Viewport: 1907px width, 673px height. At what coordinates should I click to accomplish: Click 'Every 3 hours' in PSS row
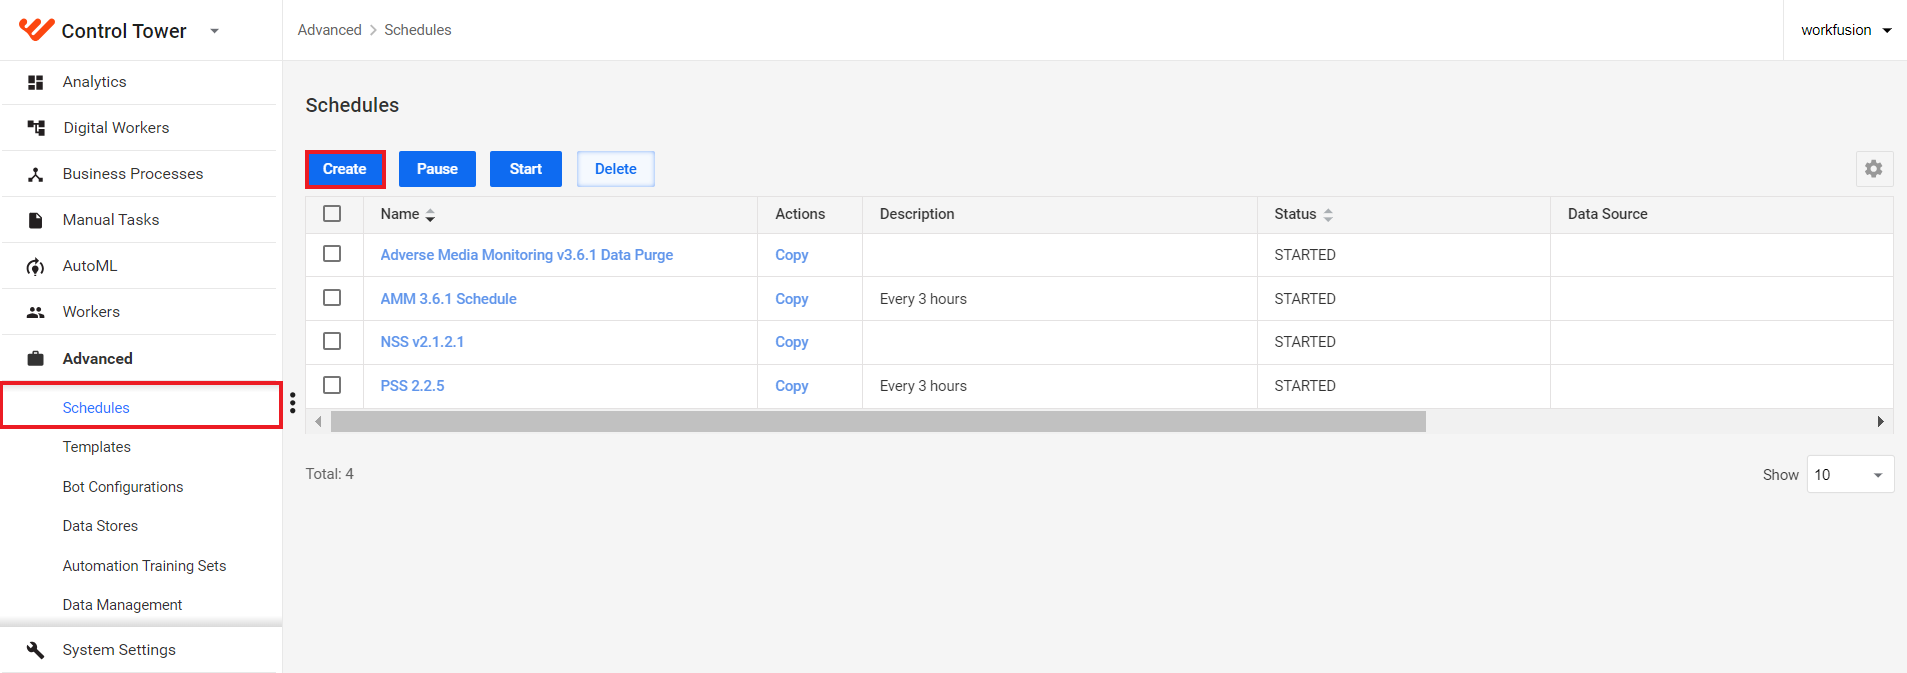[923, 386]
